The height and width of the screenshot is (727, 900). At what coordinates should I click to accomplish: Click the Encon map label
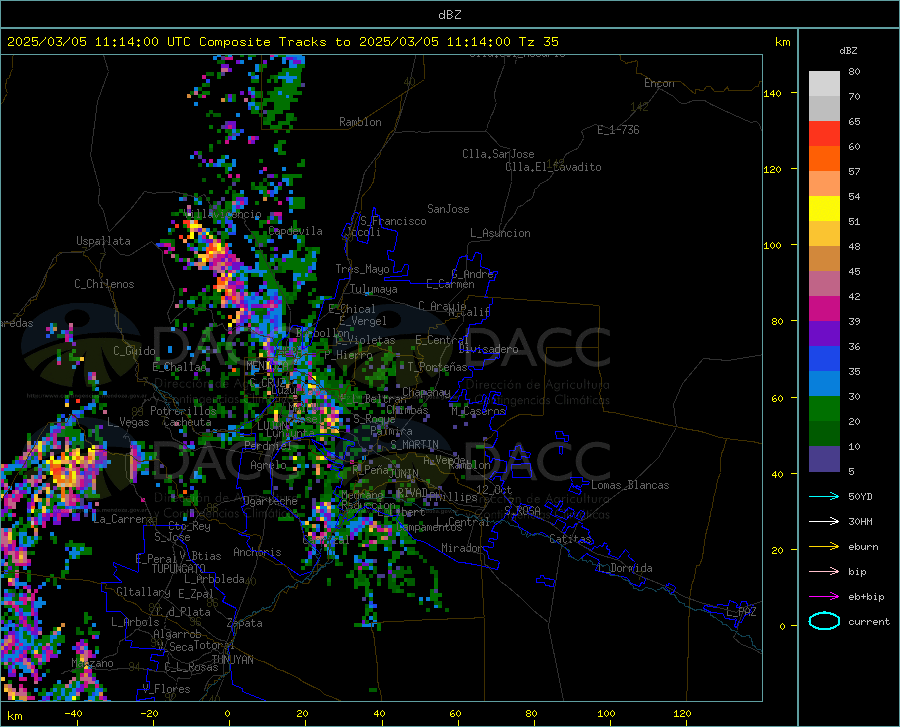[659, 83]
